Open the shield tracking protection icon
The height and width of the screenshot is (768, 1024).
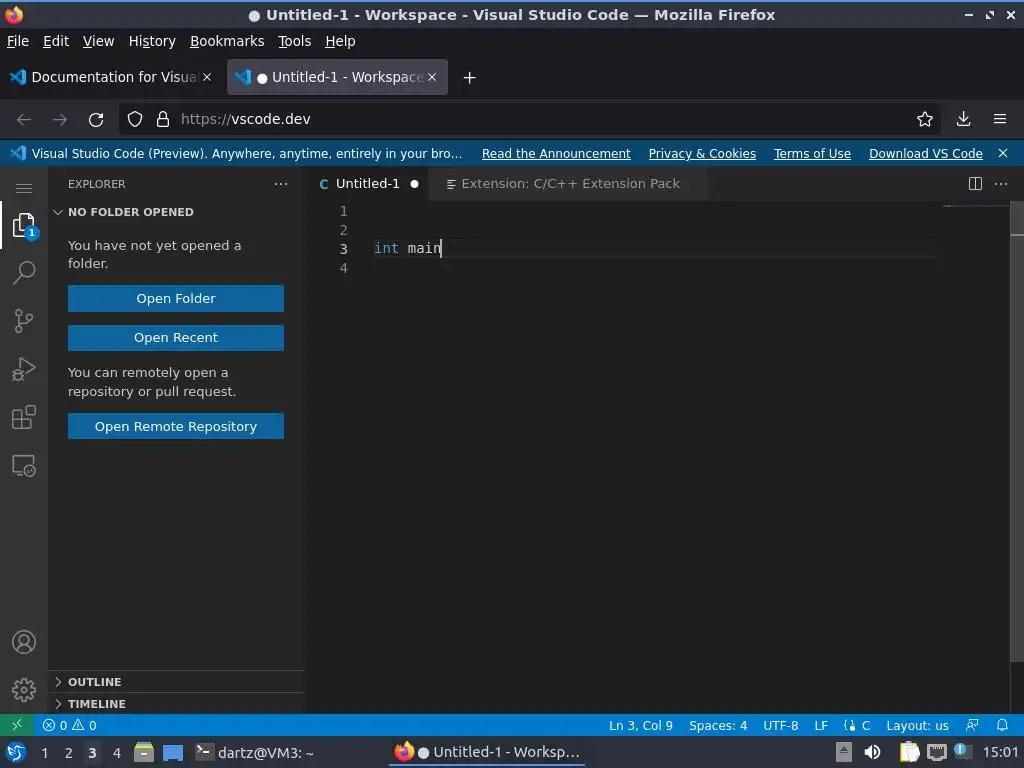(x=135, y=119)
